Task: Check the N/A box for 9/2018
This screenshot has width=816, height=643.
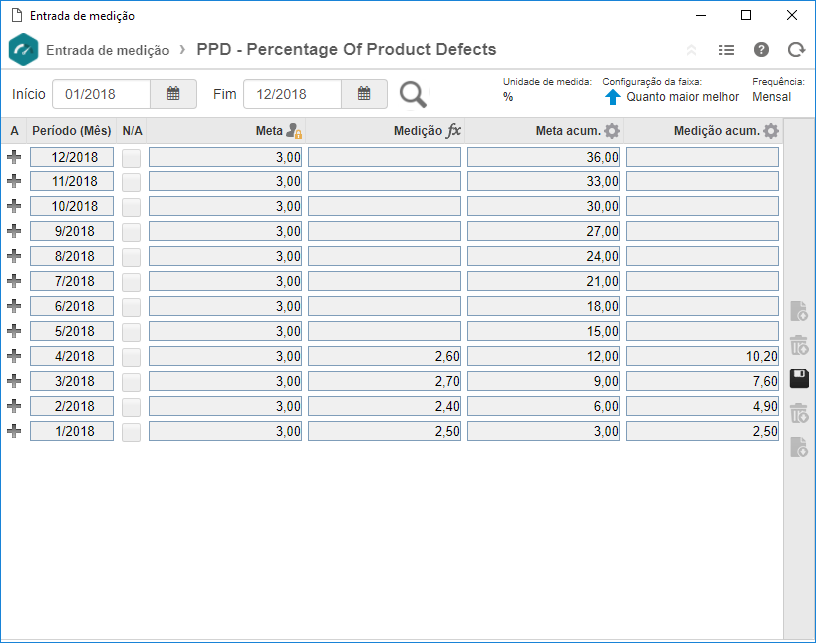Action: (132, 232)
